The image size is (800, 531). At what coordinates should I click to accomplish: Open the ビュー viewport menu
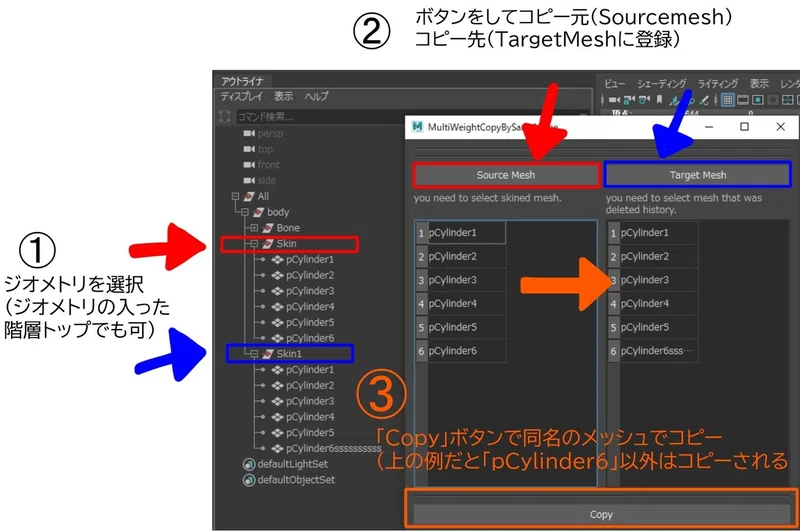(615, 84)
